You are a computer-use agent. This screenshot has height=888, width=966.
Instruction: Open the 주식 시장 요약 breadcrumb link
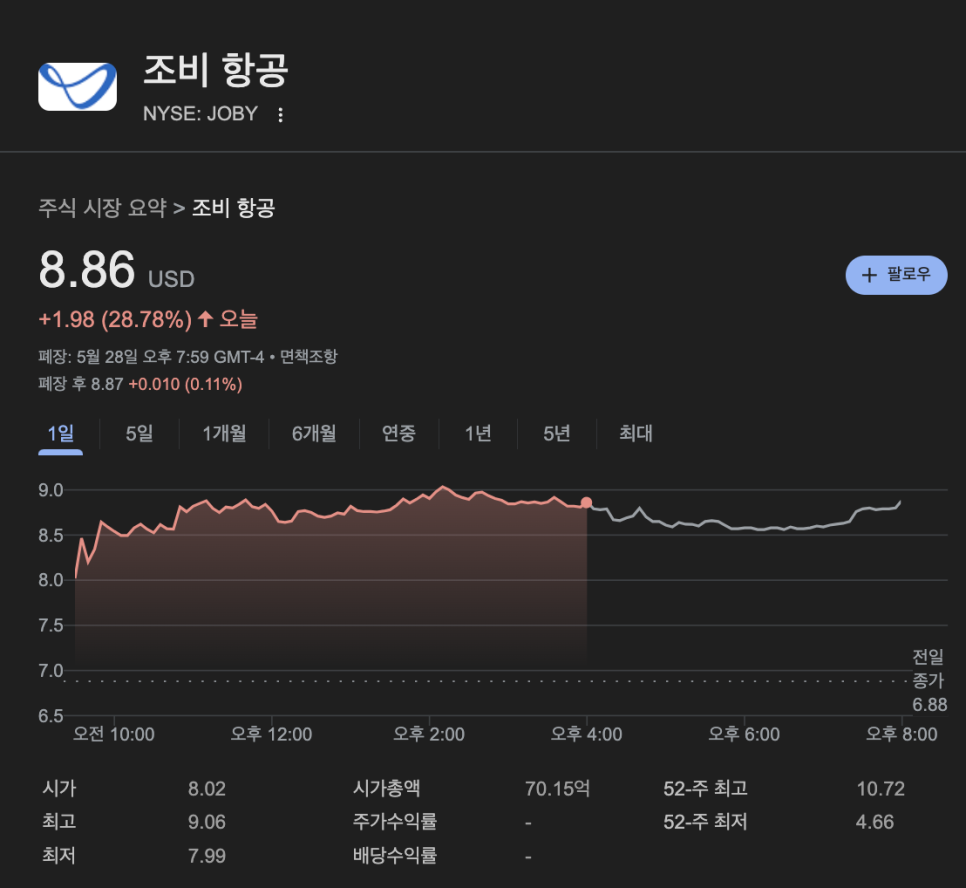tap(102, 208)
